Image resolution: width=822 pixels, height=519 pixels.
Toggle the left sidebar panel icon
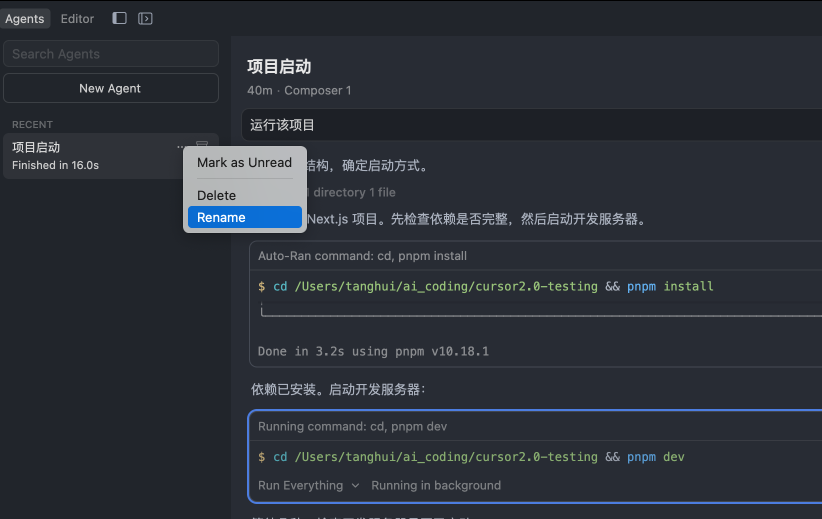coord(120,18)
